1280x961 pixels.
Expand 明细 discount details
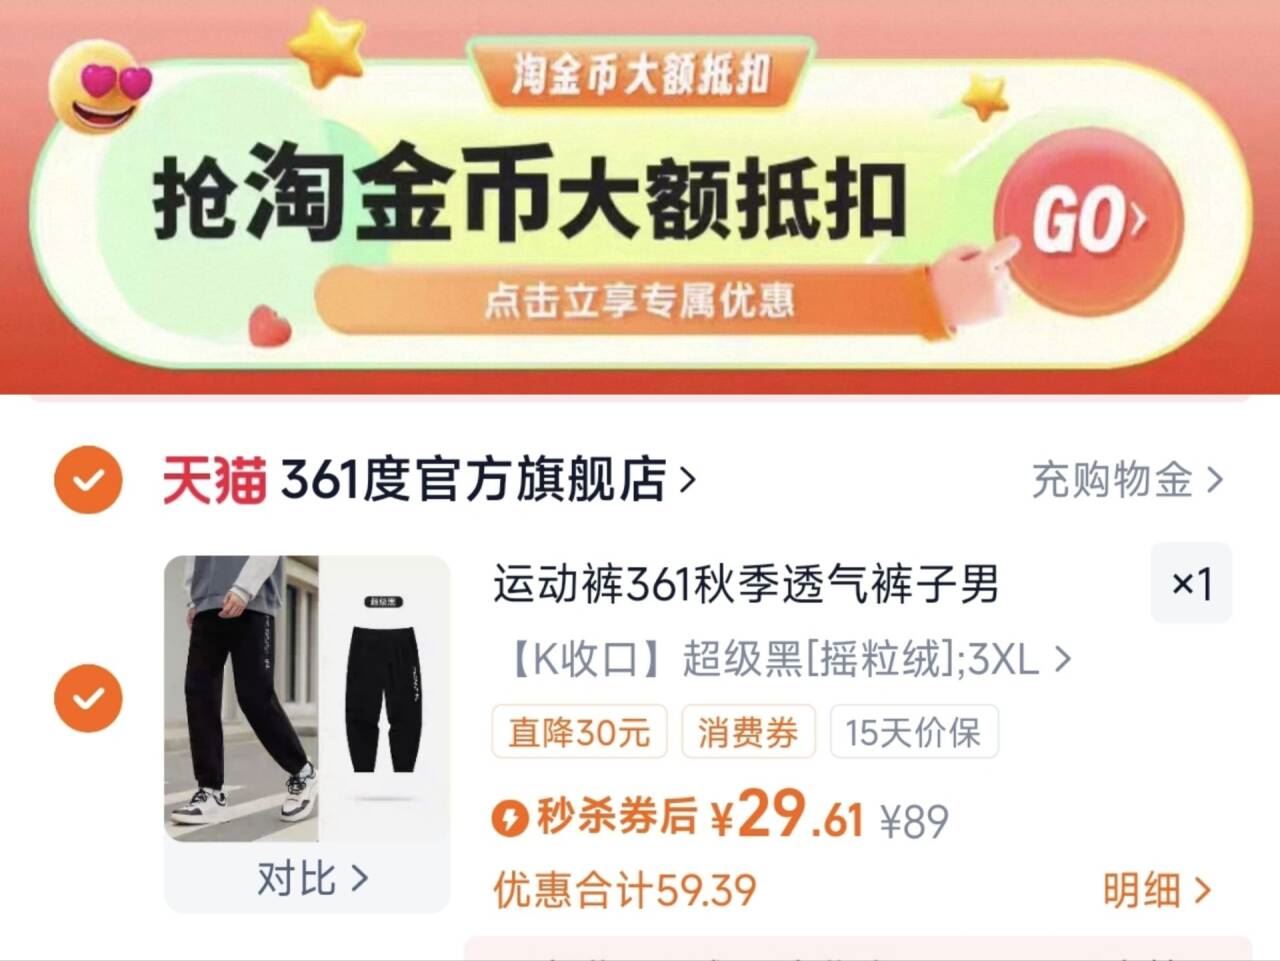tap(1157, 890)
